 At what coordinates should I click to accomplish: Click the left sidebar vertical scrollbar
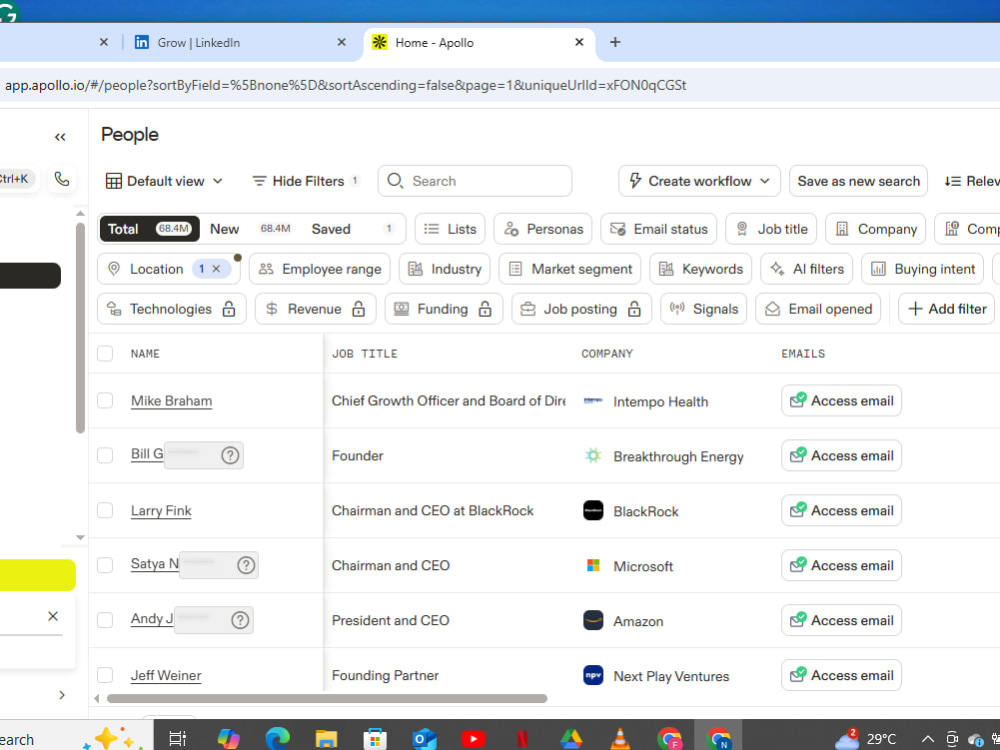point(80,328)
